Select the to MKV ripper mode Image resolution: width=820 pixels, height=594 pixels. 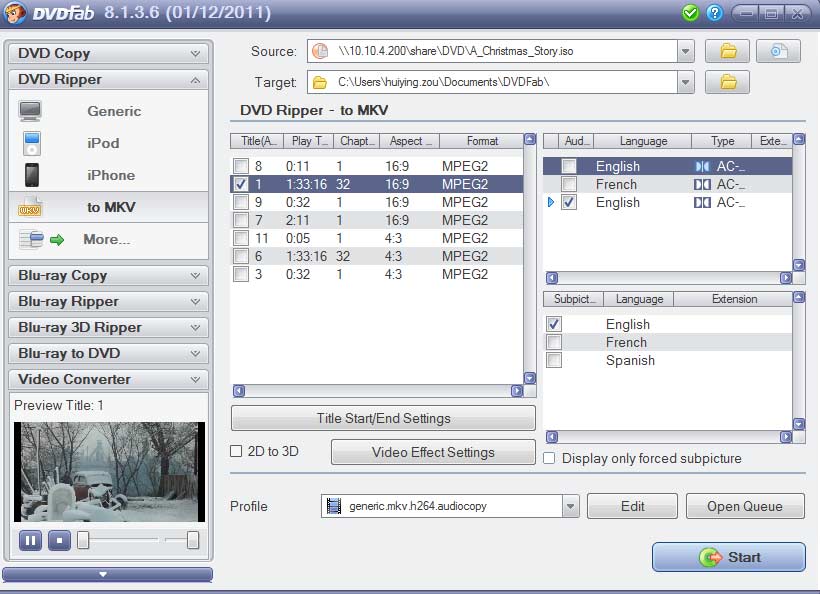tap(110, 207)
